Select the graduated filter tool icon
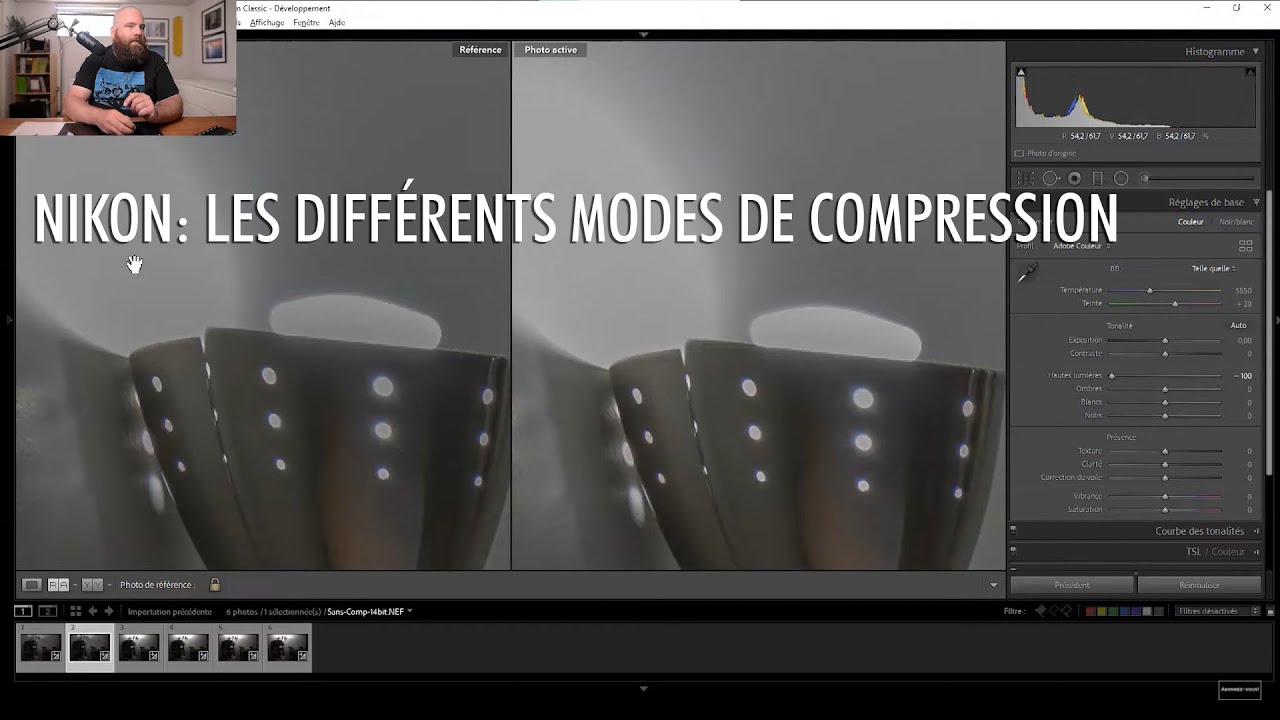The height and width of the screenshot is (720, 1280). tap(1098, 178)
